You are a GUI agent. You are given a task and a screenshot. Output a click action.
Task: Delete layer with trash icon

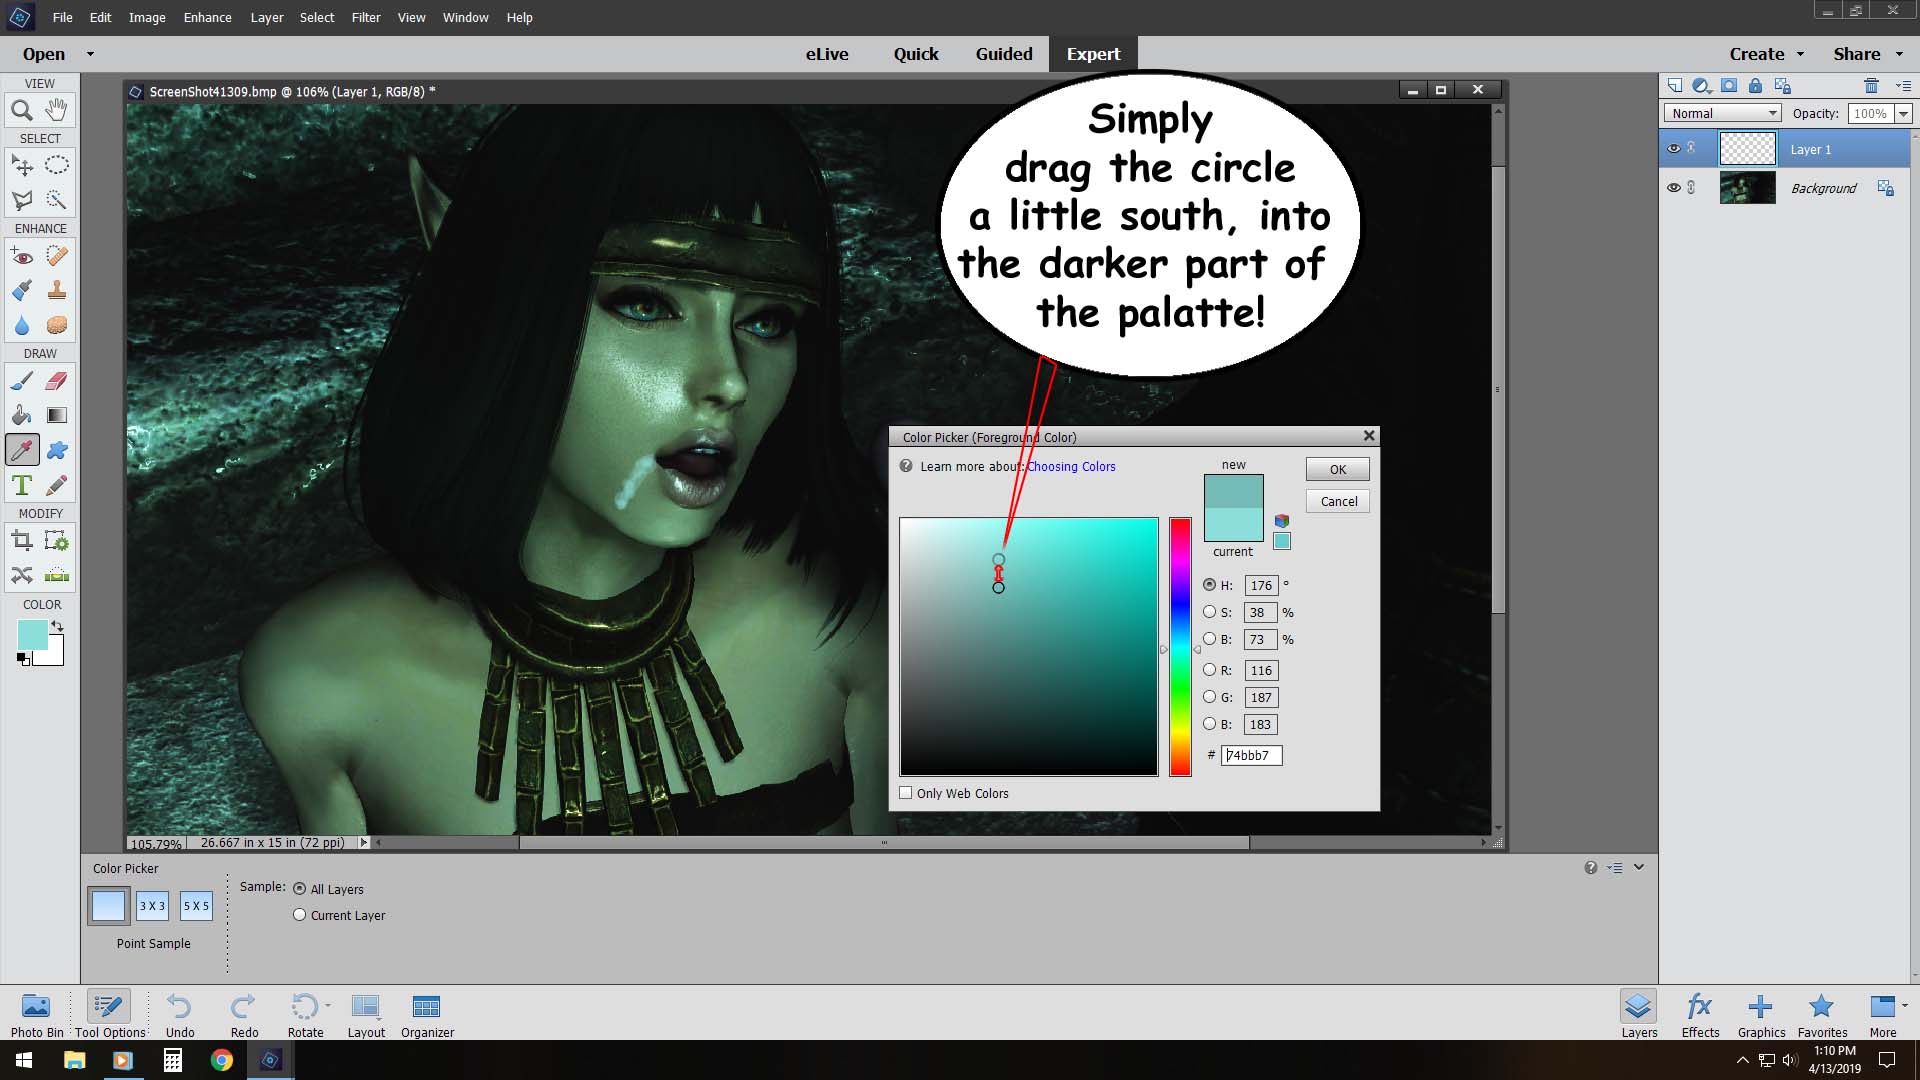(x=1871, y=86)
